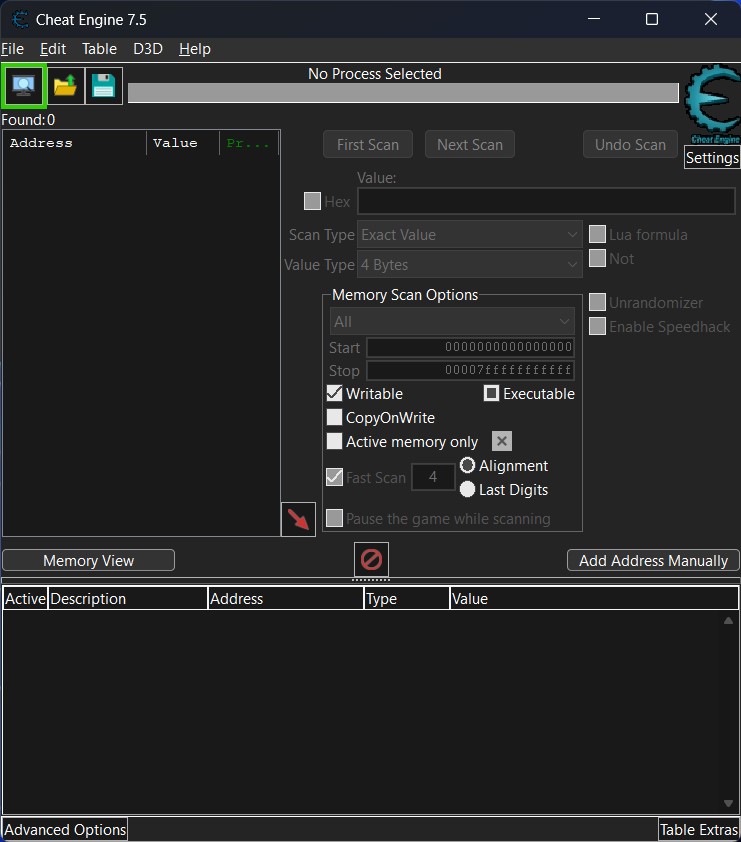Click the X beside Active memory only

click(x=502, y=441)
